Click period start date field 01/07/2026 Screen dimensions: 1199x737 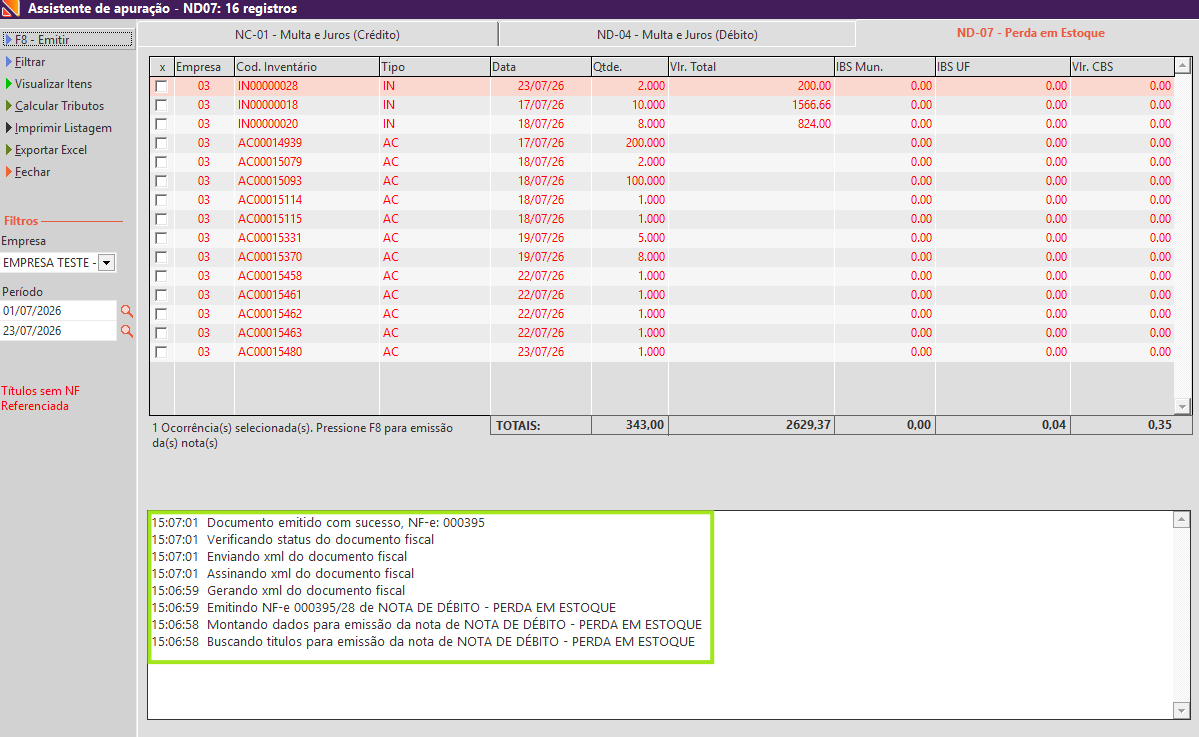[x=58, y=311]
